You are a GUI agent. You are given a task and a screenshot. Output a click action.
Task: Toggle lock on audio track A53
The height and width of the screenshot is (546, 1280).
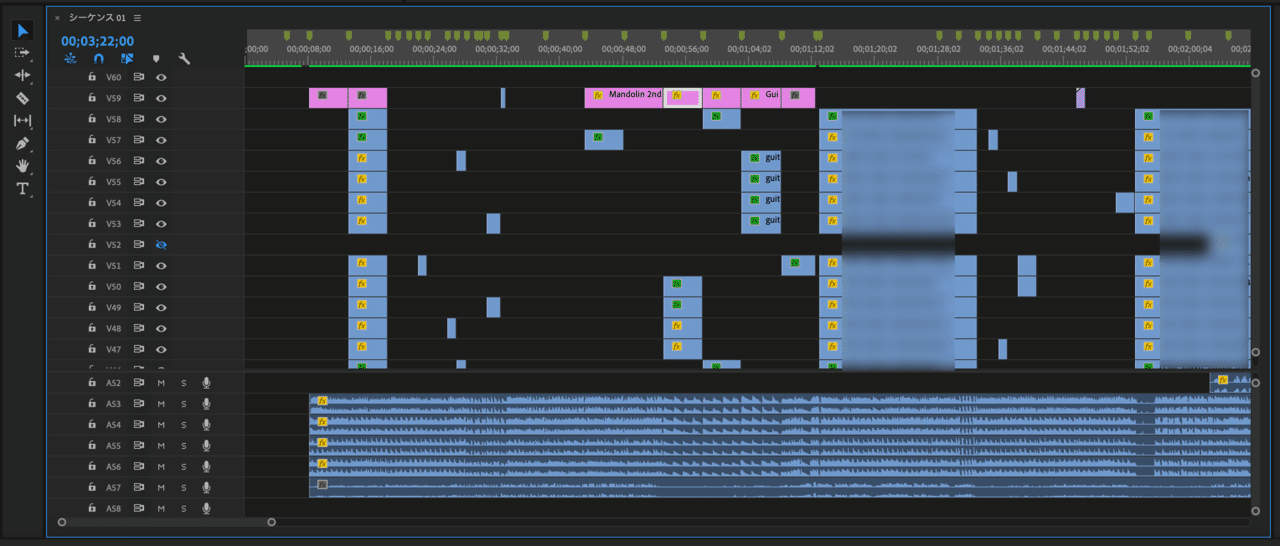(91, 404)
